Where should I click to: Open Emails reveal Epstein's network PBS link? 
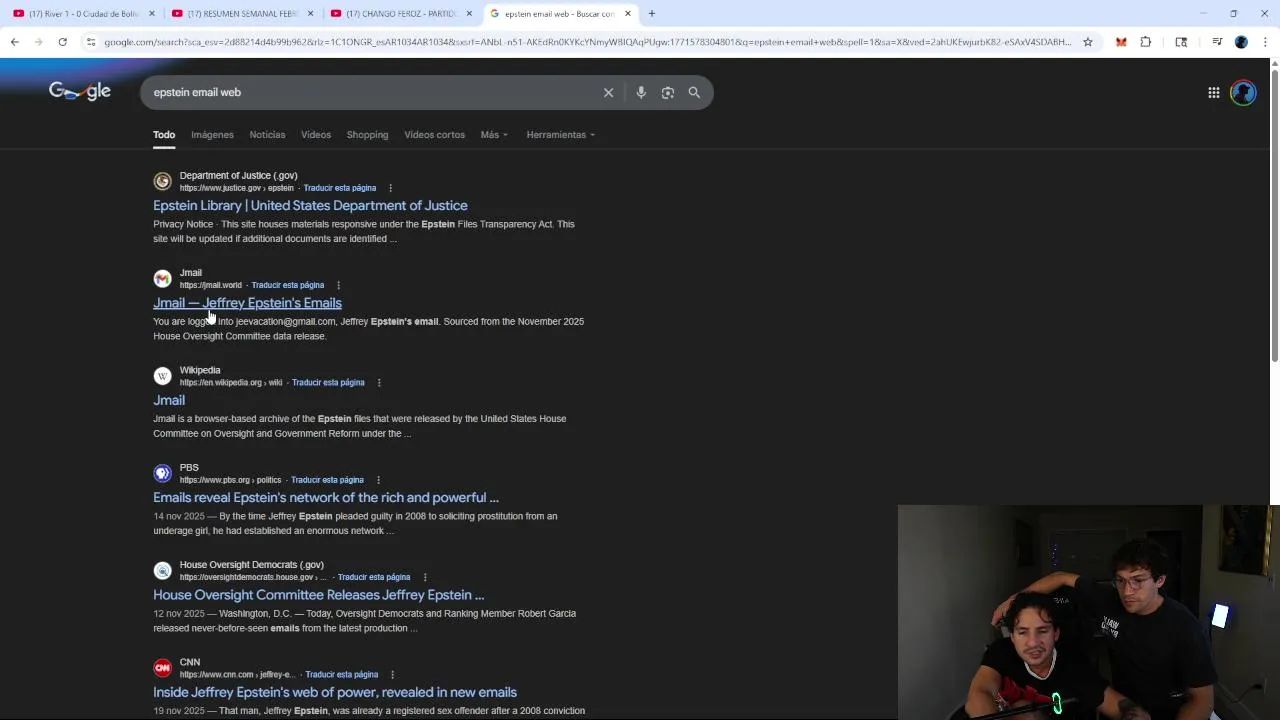point(326,497)
